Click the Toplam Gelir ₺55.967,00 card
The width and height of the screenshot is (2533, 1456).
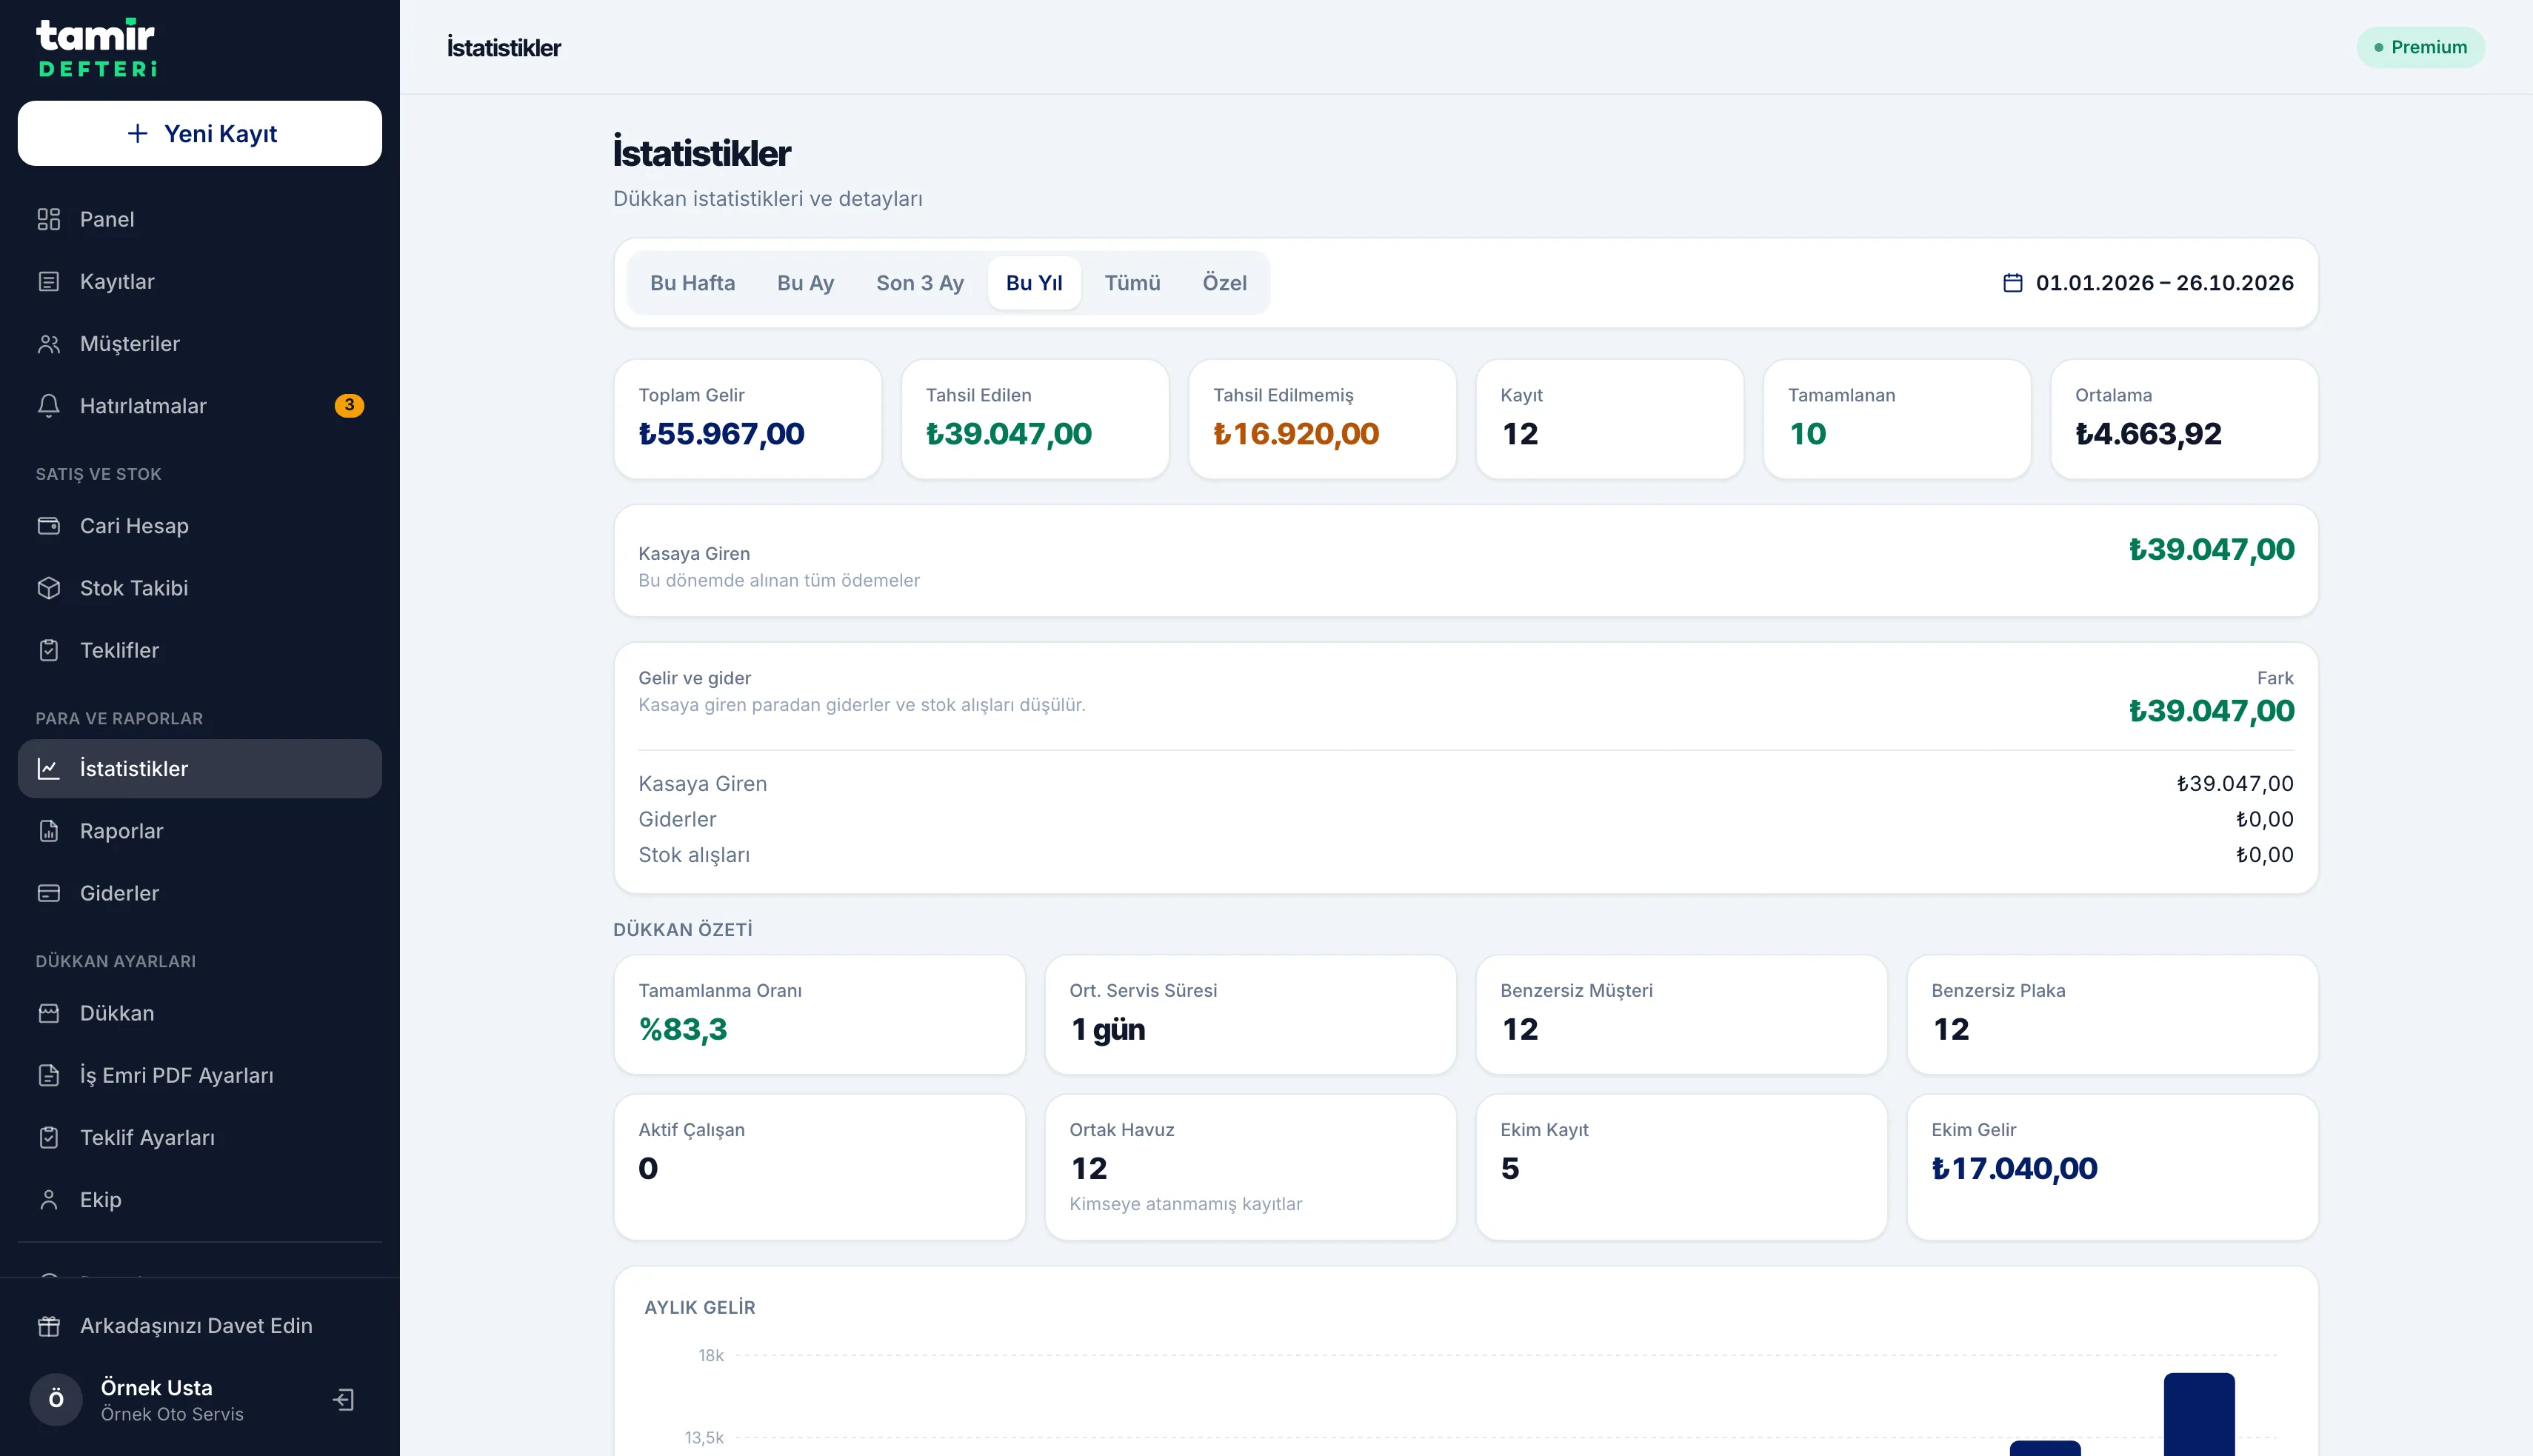[x=748, y=419]
